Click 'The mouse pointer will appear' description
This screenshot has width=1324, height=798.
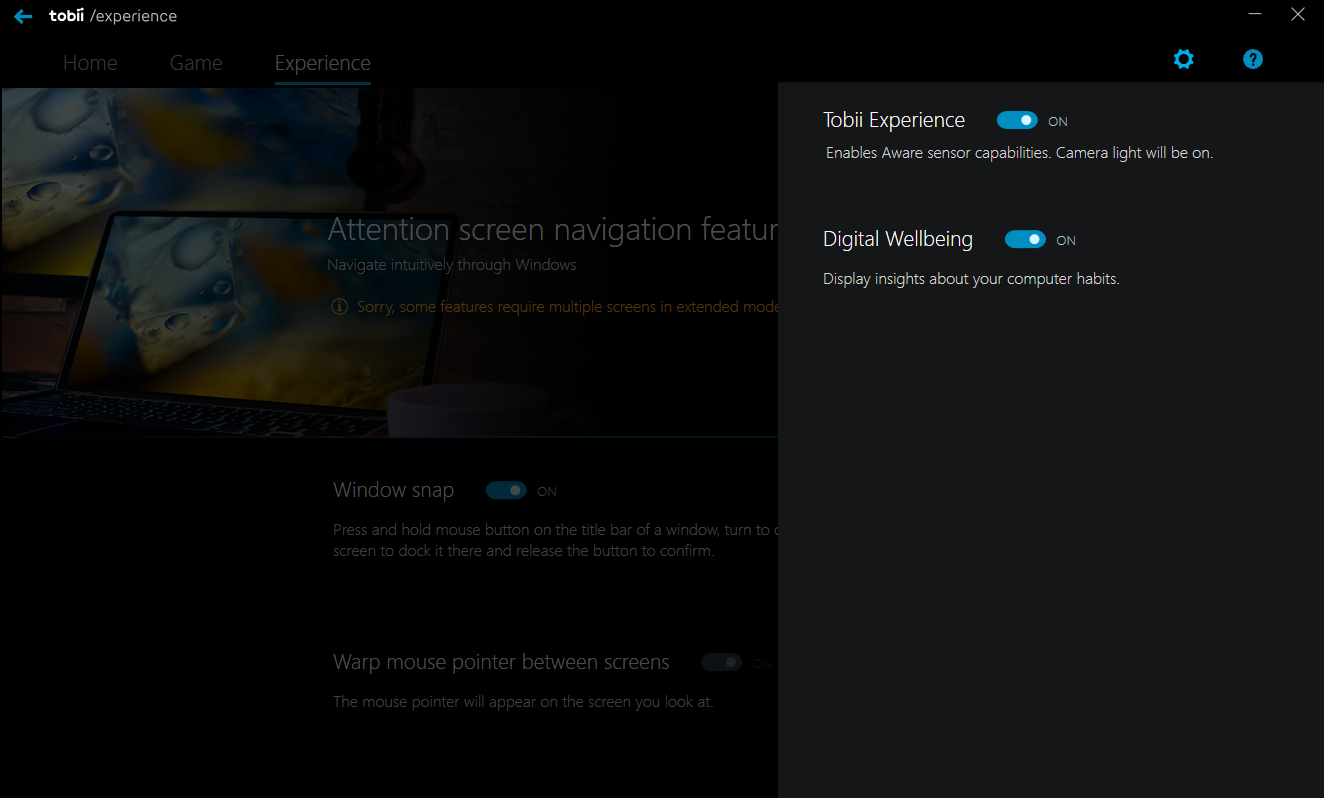click(523, 702)
